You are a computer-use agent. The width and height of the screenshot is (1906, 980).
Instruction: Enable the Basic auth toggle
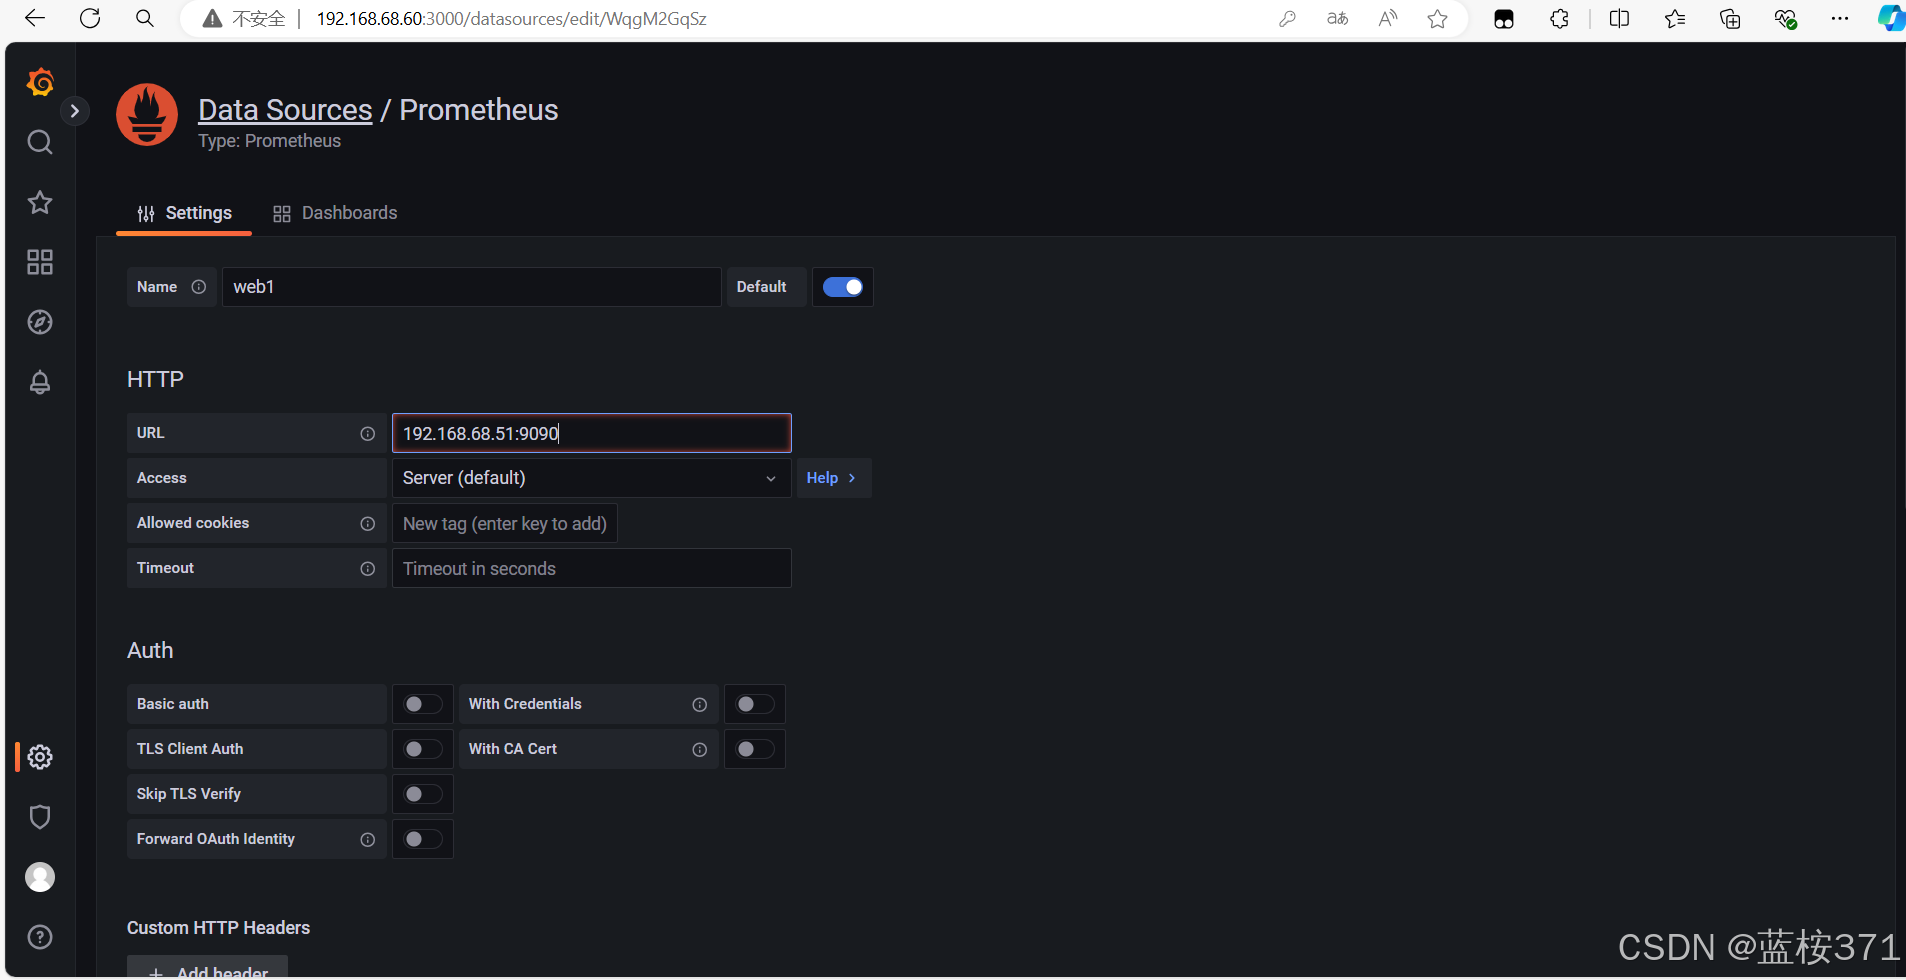click(x=423, y=704)
